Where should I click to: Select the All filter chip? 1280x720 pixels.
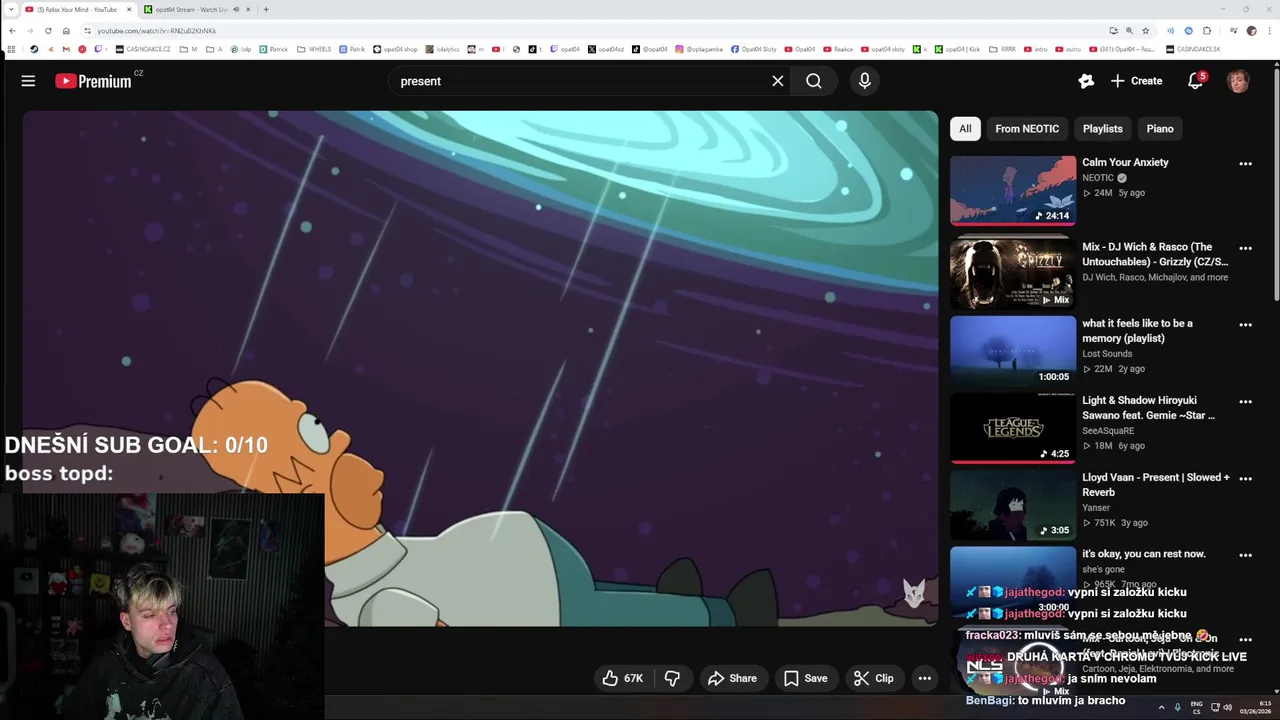coord(965,128)
